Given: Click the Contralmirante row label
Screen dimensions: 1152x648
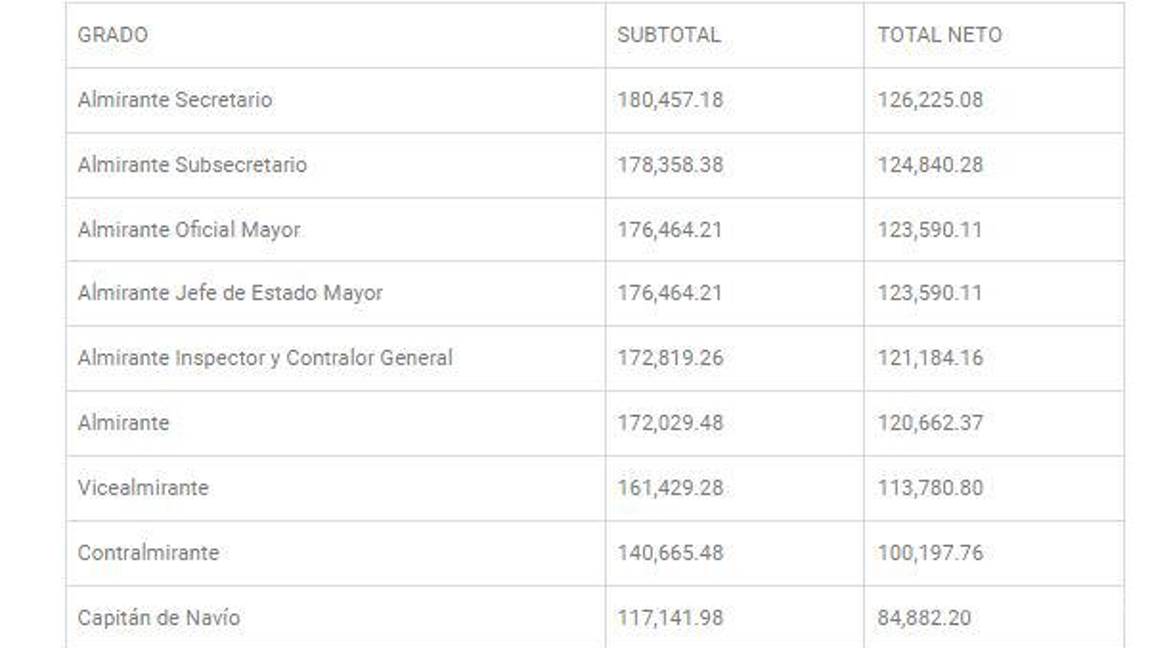Looking at the screenshot, I should [x=148, y=553].
